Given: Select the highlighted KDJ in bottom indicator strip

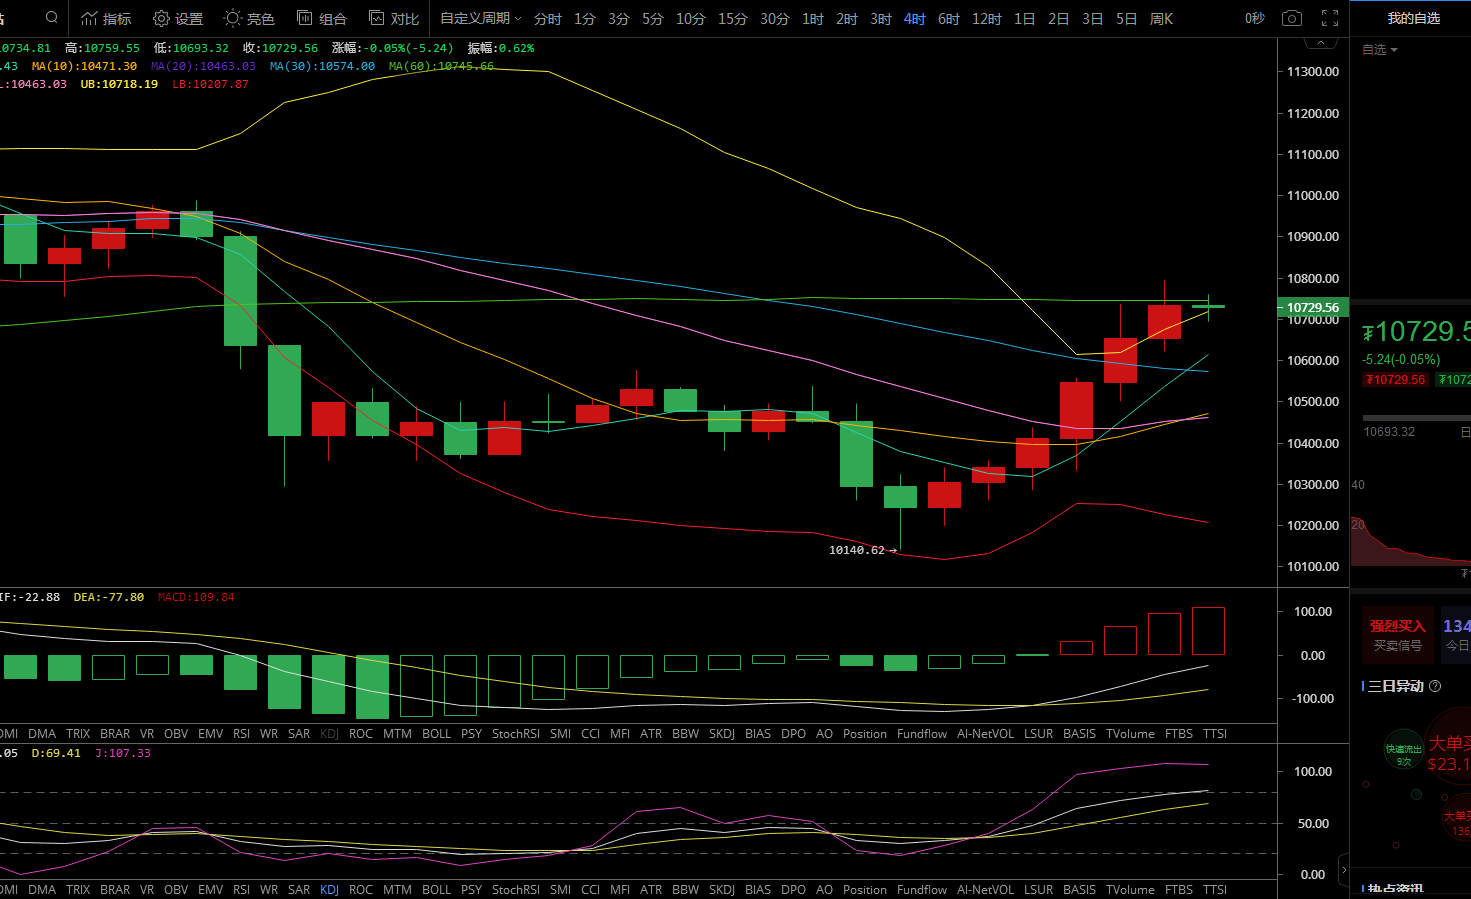Looking at the screenshot, I should tap(329, 889).
